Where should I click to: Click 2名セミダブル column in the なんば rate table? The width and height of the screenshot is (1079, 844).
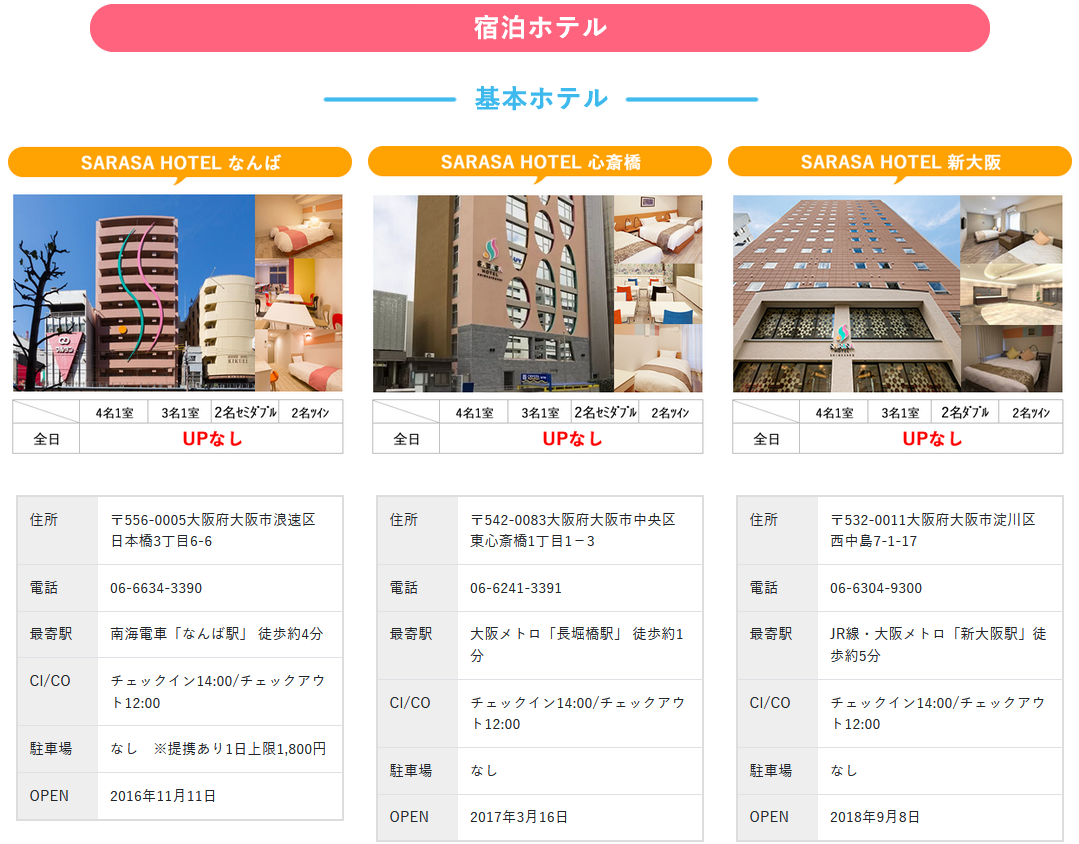point(246,412)
